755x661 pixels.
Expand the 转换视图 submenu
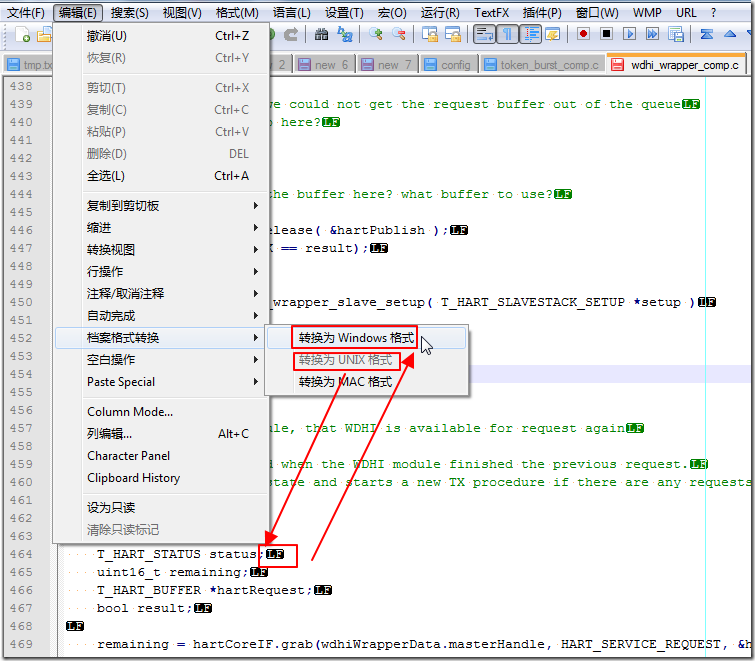pyautogui.click(x=162, y=249)
